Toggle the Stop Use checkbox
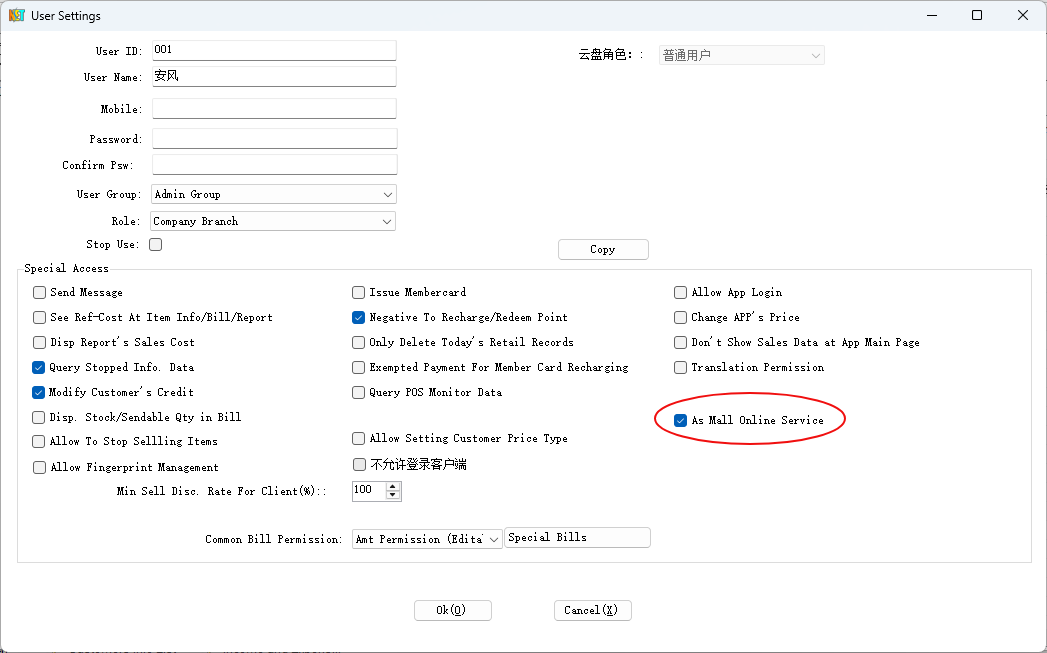Viewport: 1047px width, 653px height. 155,244
